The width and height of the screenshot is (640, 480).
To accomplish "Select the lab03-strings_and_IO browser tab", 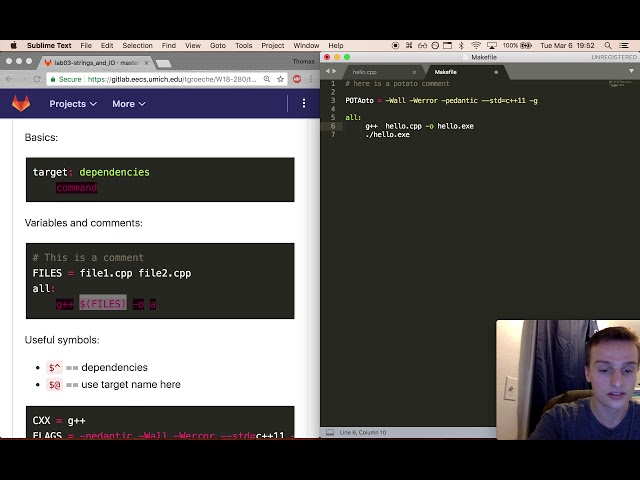I will coord(96,63).
